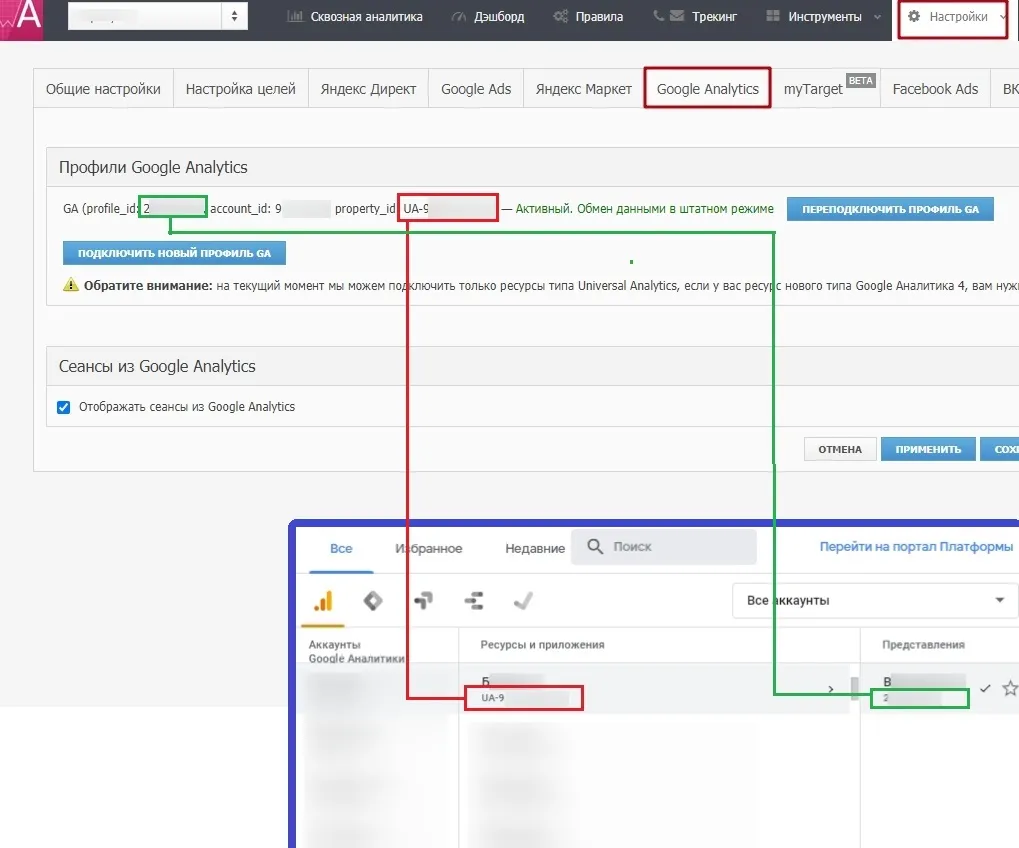
Task: Select the Google Analytics tab
Action: (708, 88)
